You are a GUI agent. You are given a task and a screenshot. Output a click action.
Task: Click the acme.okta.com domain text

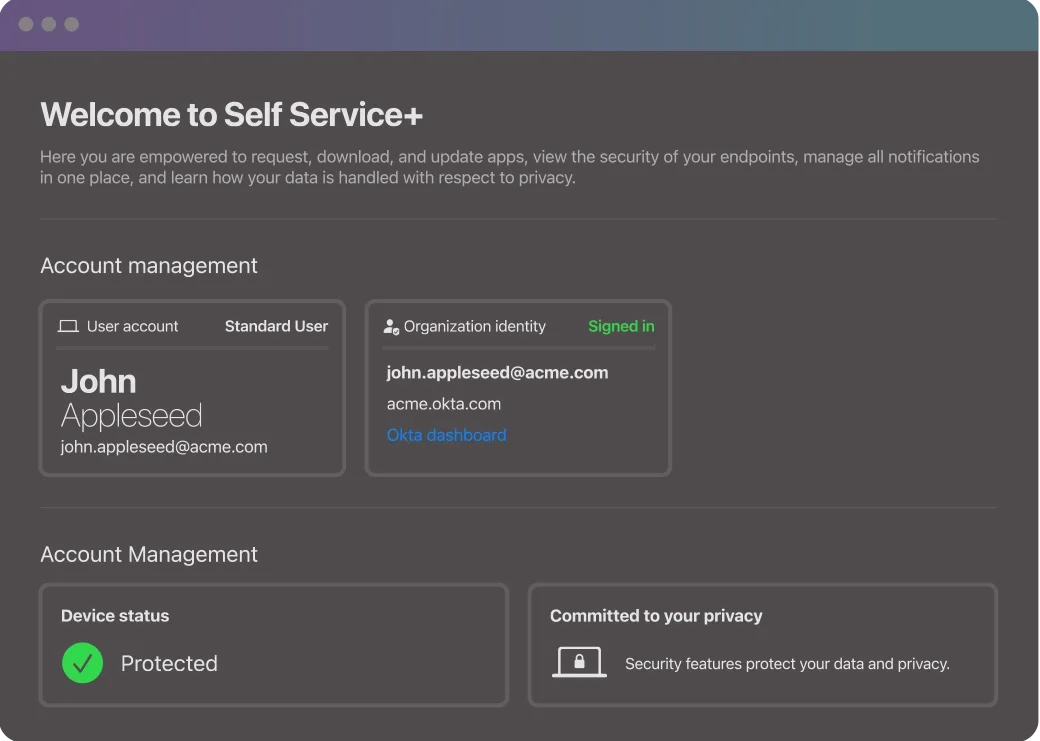(444, 404)
